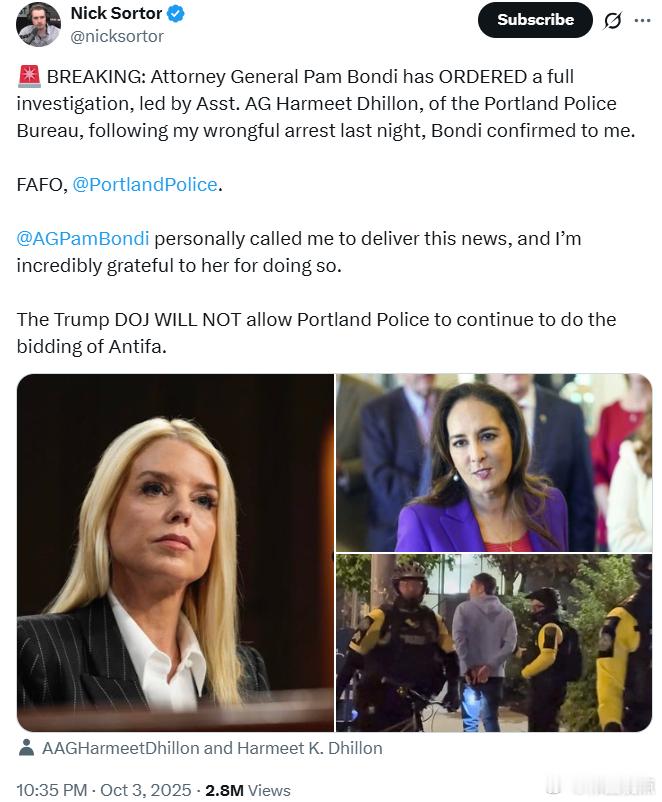View the Pam Bondi photo
Image resolution: width=662 pixels, height=802 pixels.
point(175,552)
